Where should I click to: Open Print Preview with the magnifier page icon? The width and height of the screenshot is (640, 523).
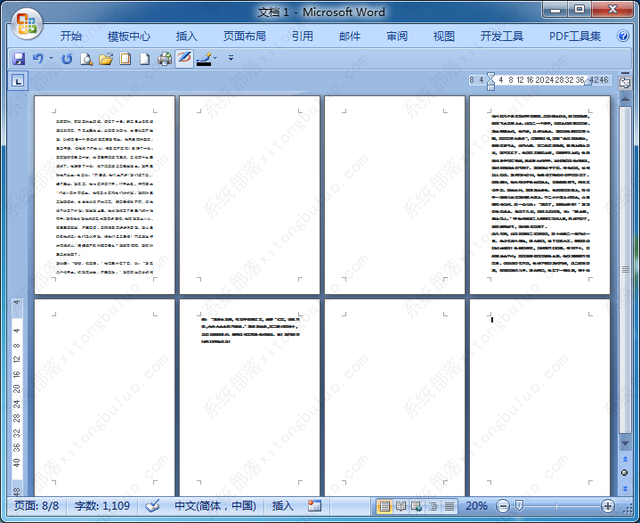[x=86, y=59]
